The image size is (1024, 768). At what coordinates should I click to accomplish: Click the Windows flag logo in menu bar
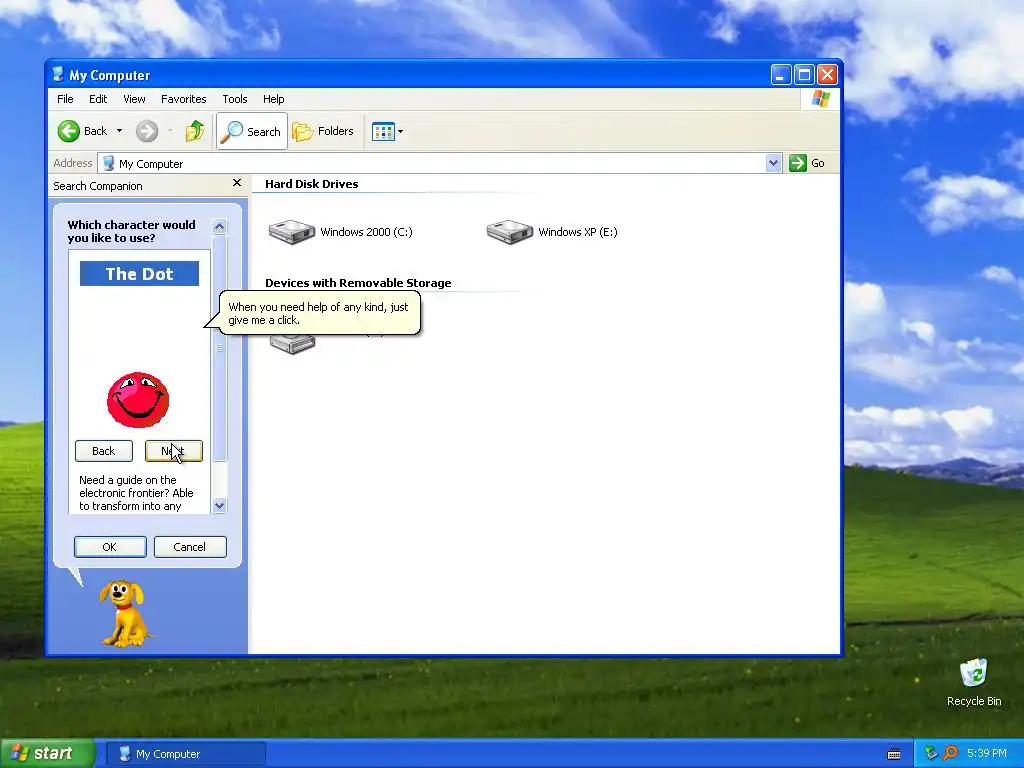click(x=821, y=99)
